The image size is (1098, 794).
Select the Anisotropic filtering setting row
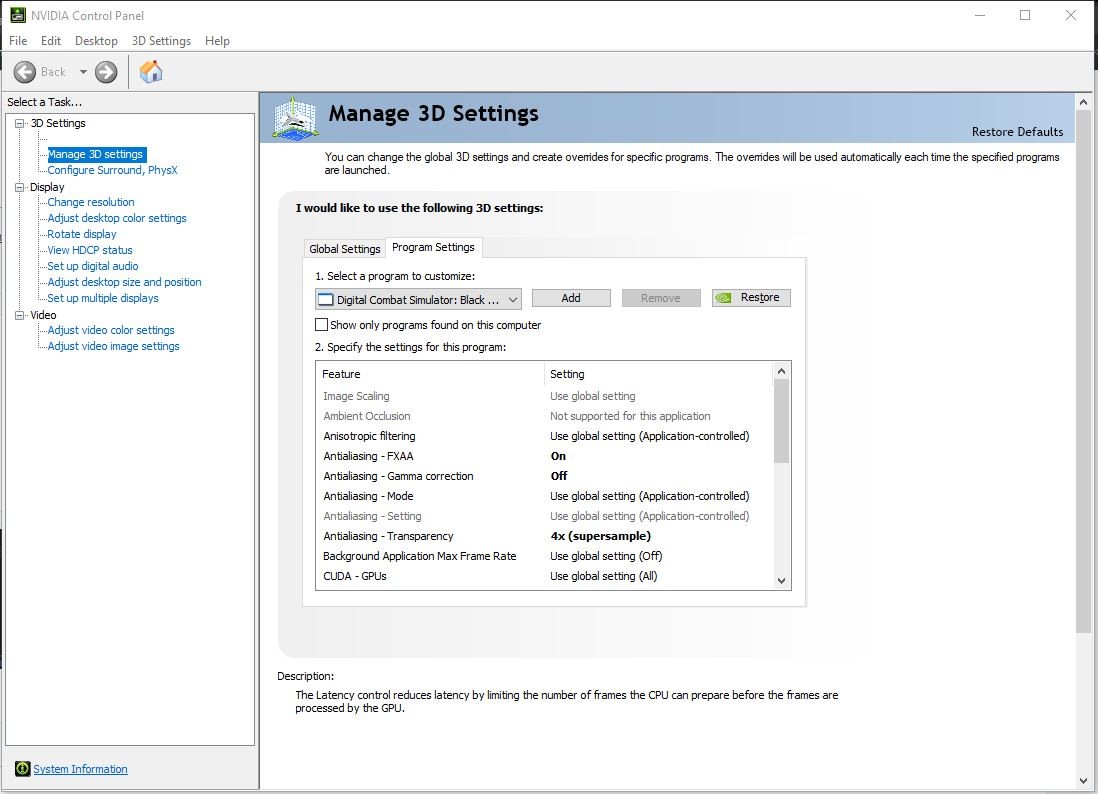tap(545, 436)
